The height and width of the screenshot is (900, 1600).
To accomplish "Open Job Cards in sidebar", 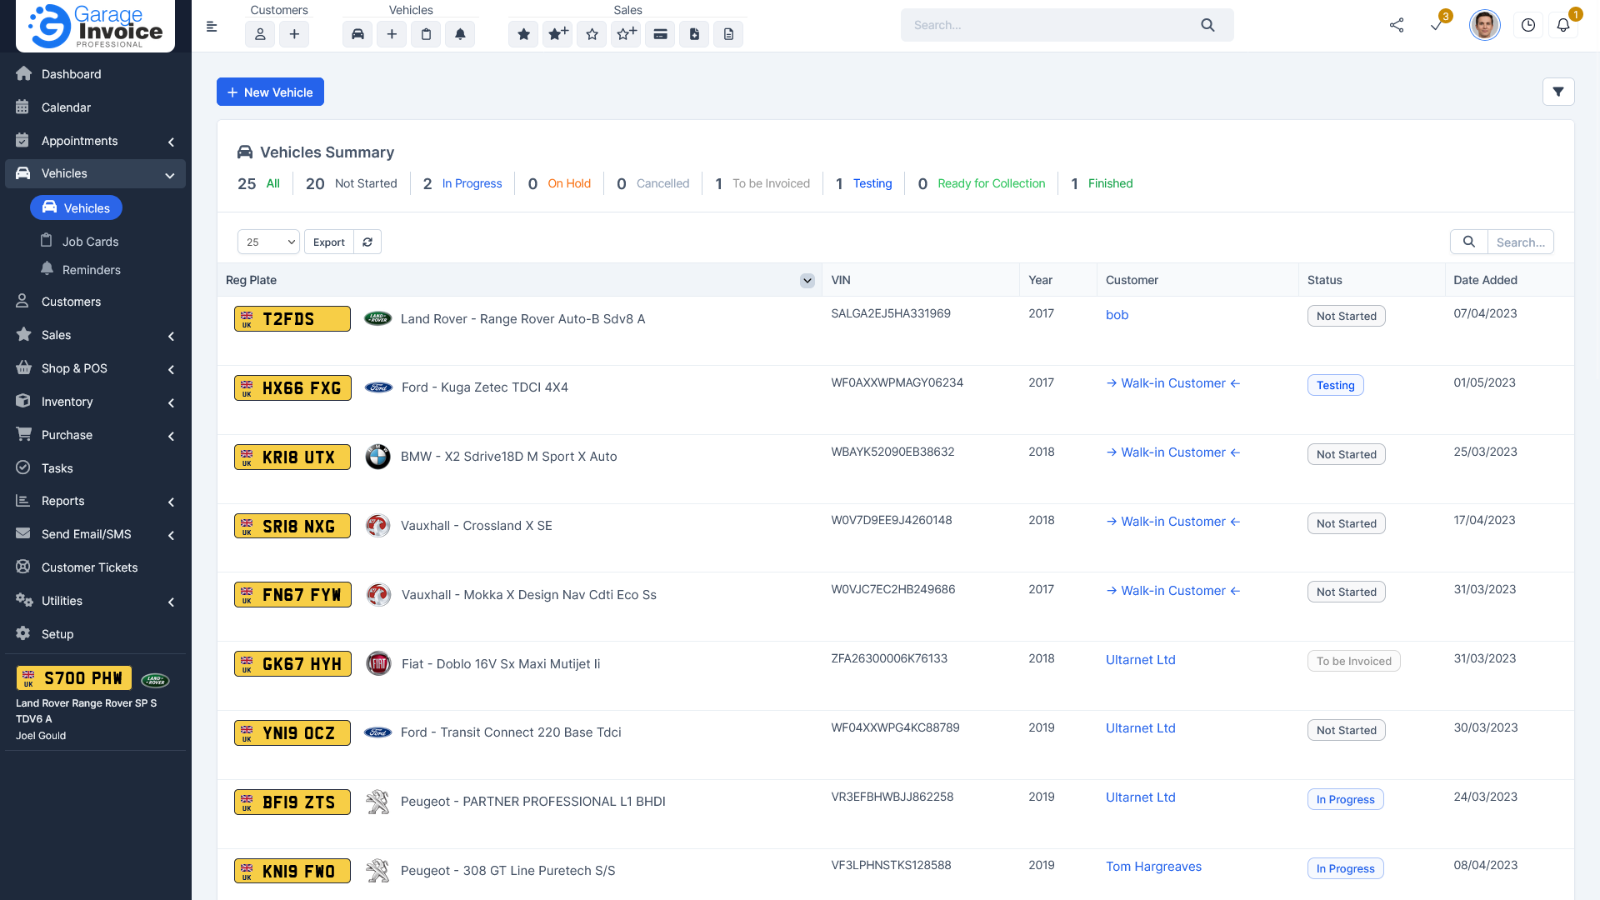I will (x=90, y=242).
